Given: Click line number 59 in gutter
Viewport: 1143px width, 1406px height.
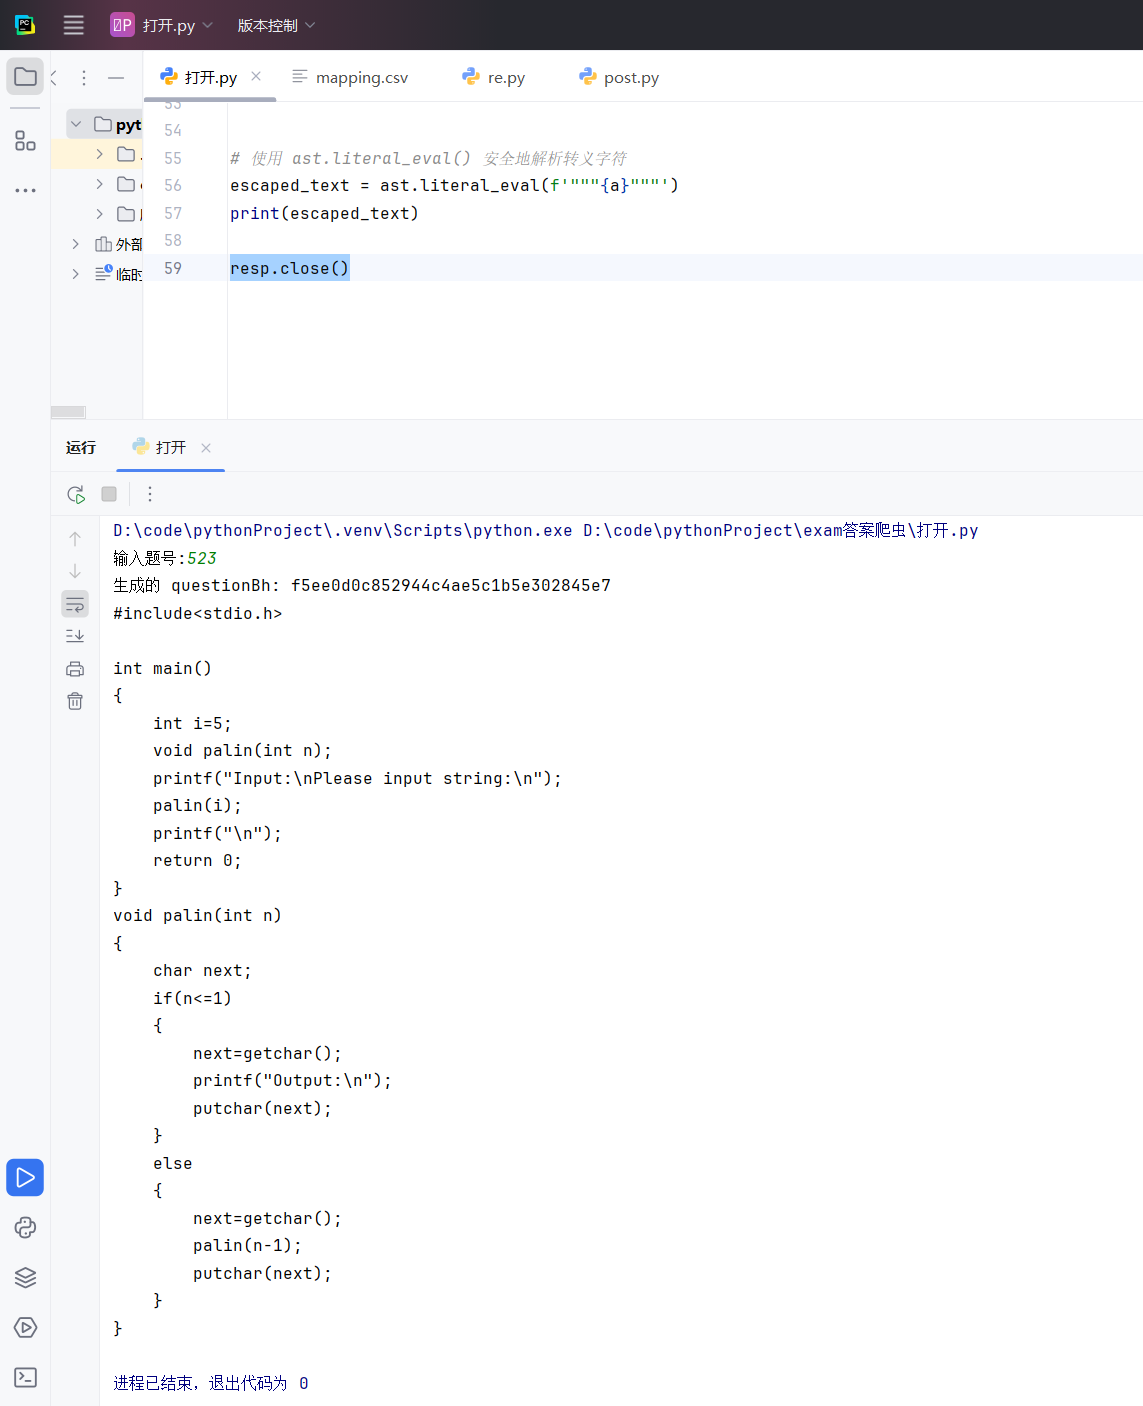Looking at the screenshot, I should pyautogui.click(x=173, y=268).
